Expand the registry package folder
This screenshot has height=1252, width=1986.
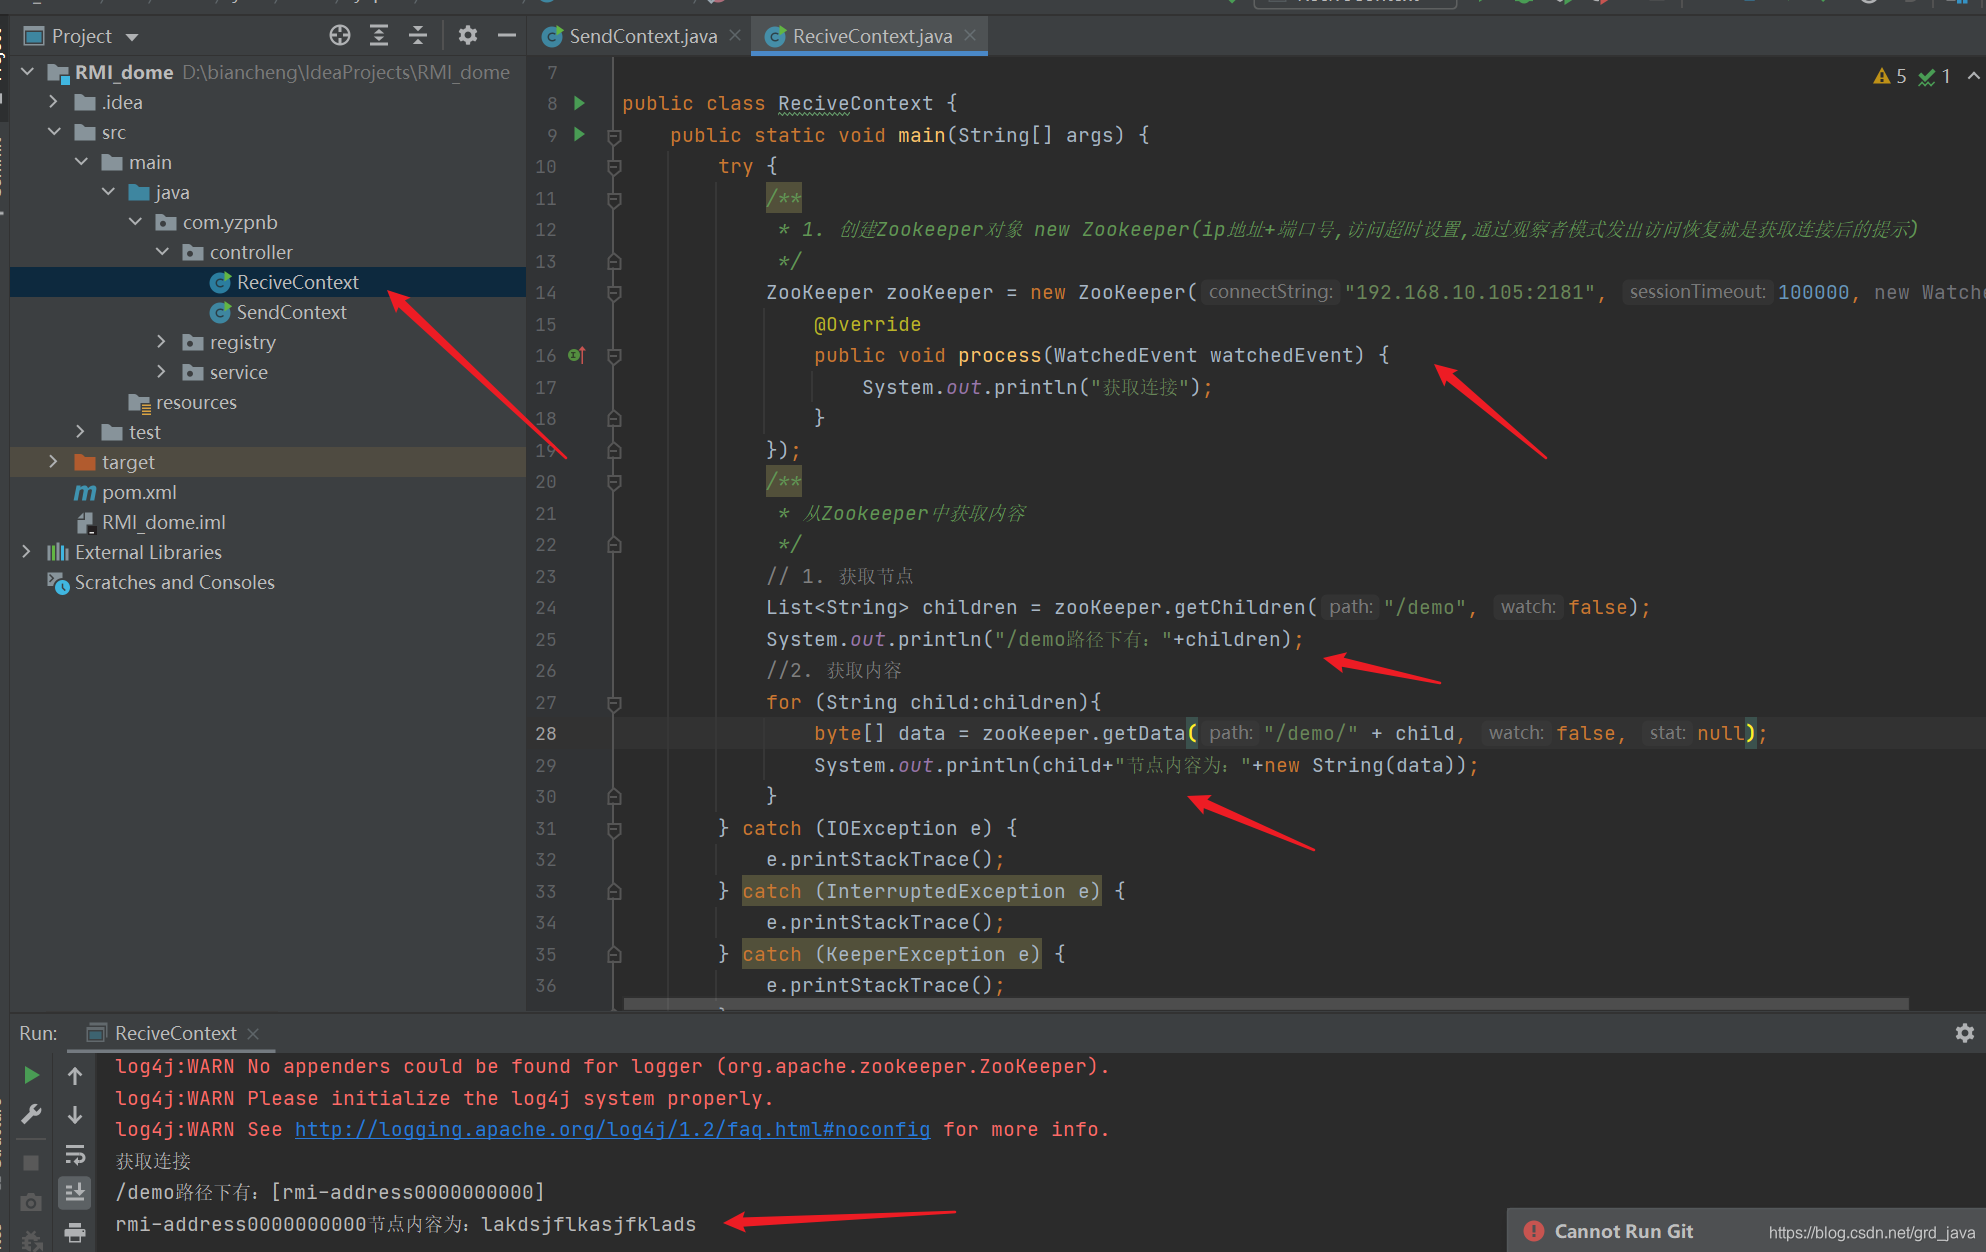pyautogui.click(x=161, y=342)
